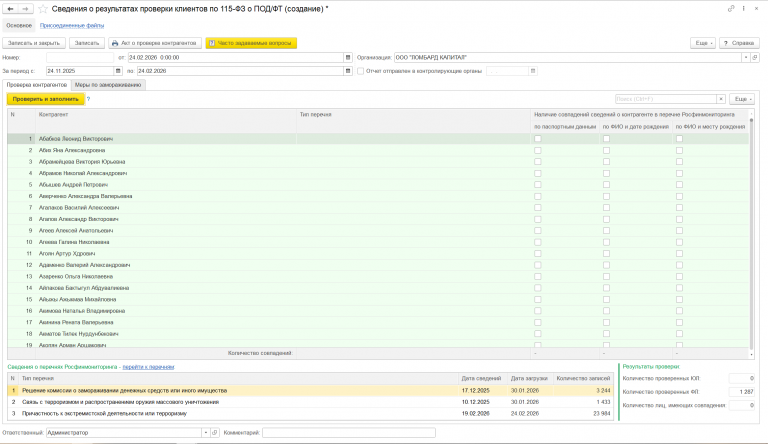Copy the document link via the chain icon
768x444 pixels.
731,8
